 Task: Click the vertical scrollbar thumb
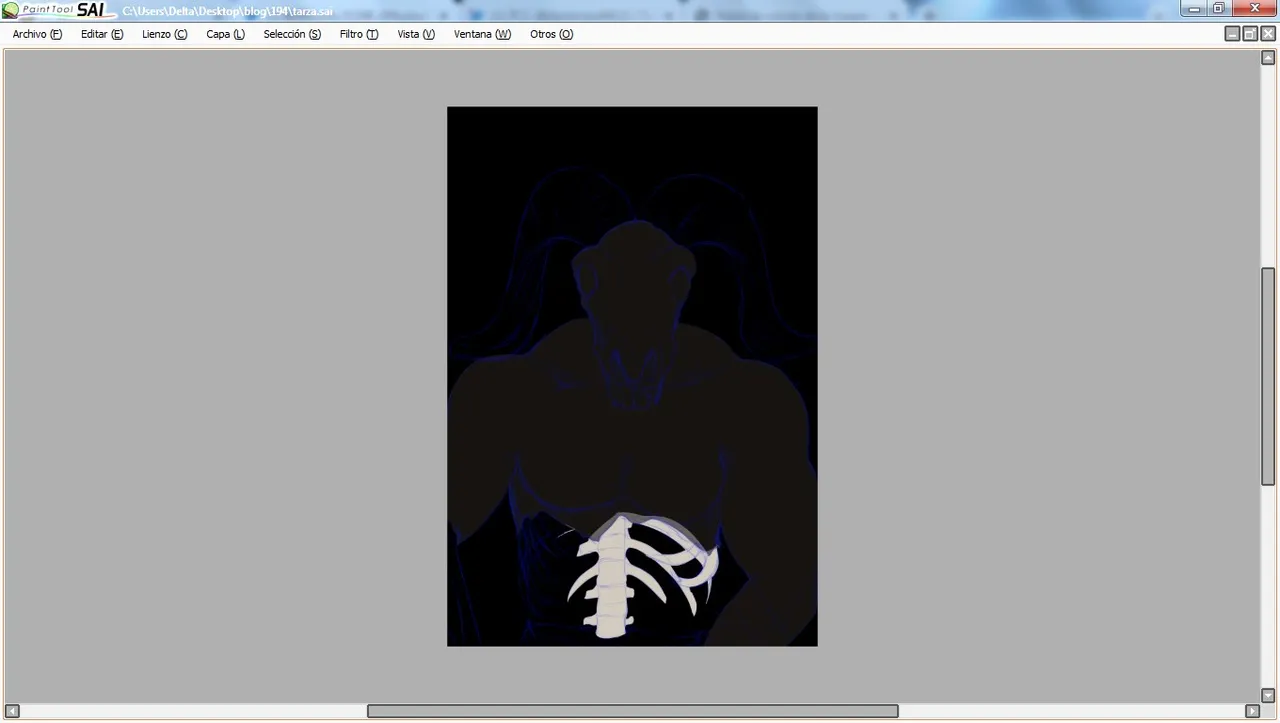1268,376
